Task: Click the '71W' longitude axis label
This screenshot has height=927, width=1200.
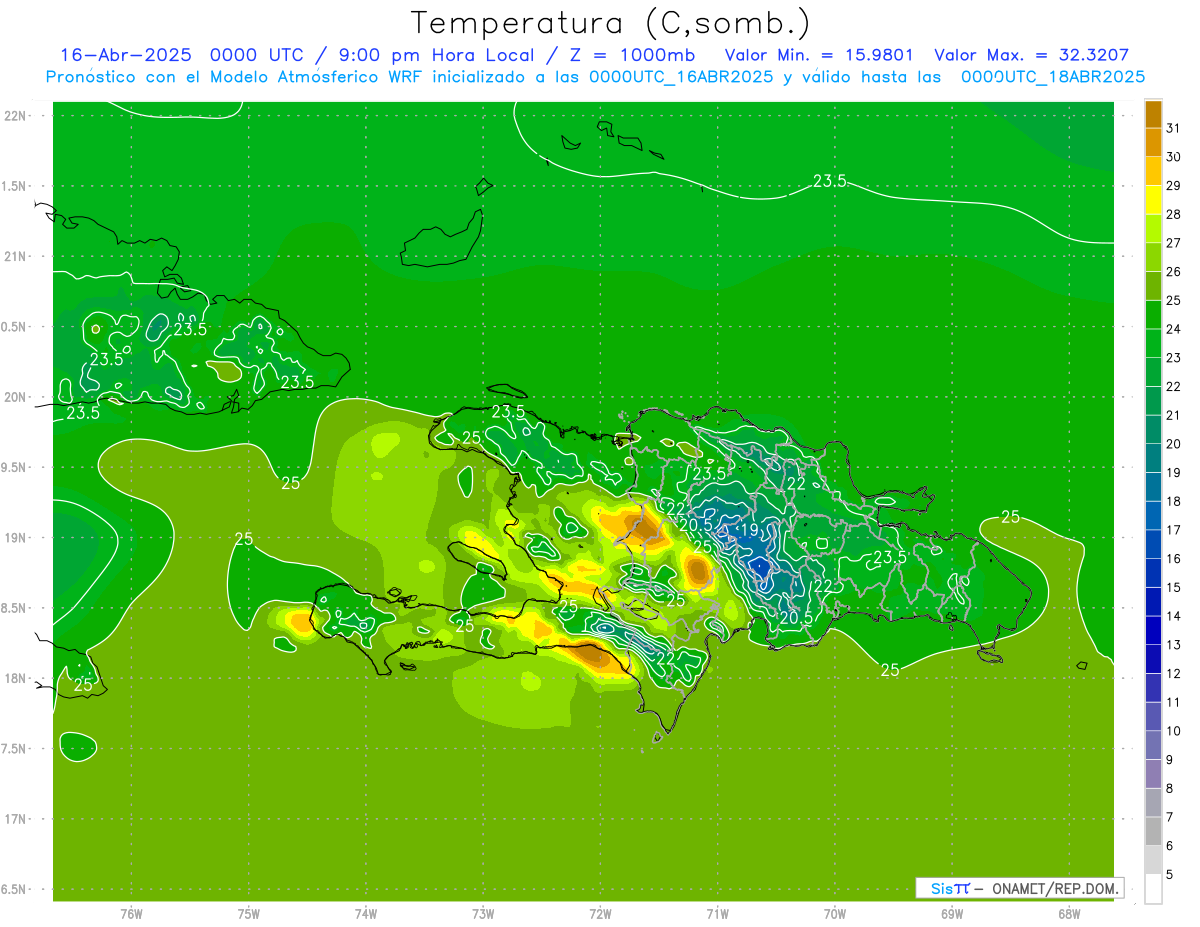Action: pos(717,914)
